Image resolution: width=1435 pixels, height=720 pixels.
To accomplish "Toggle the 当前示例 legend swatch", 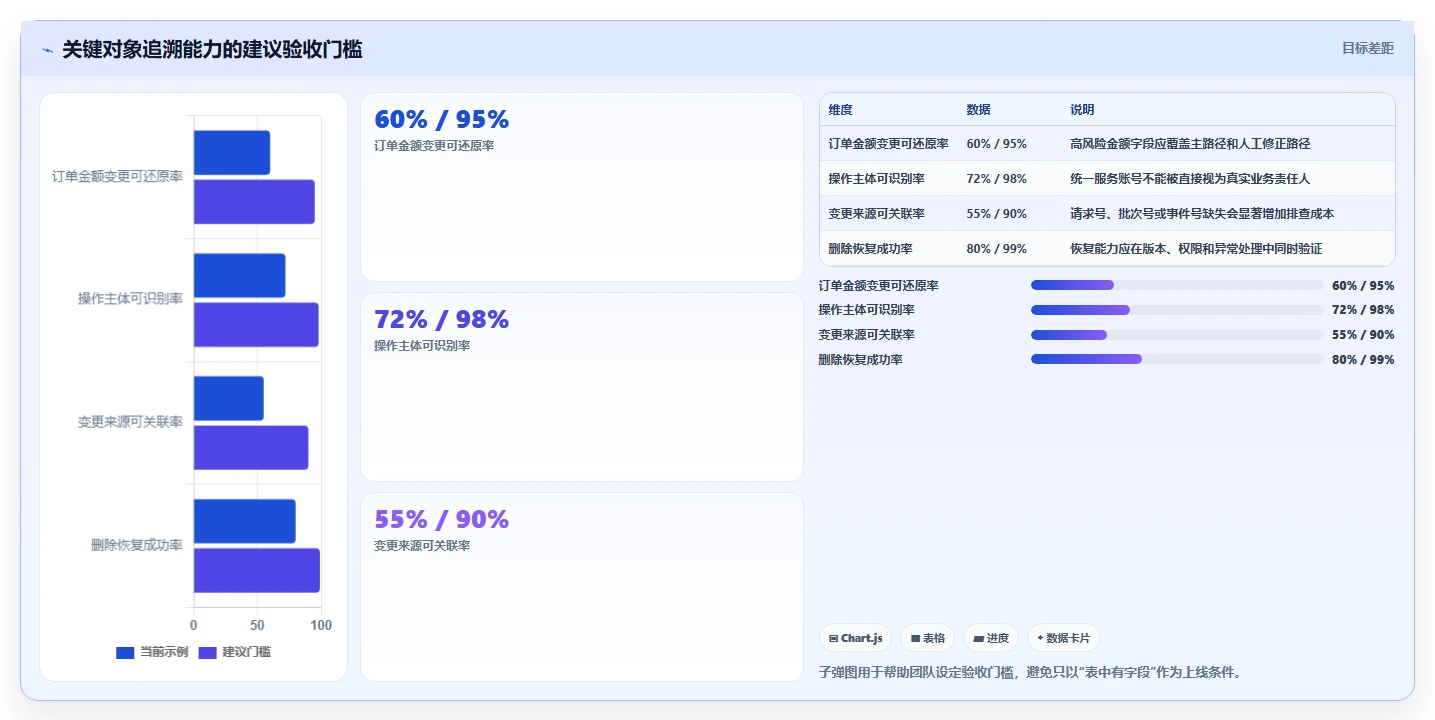I will click(x=125, y=653).
